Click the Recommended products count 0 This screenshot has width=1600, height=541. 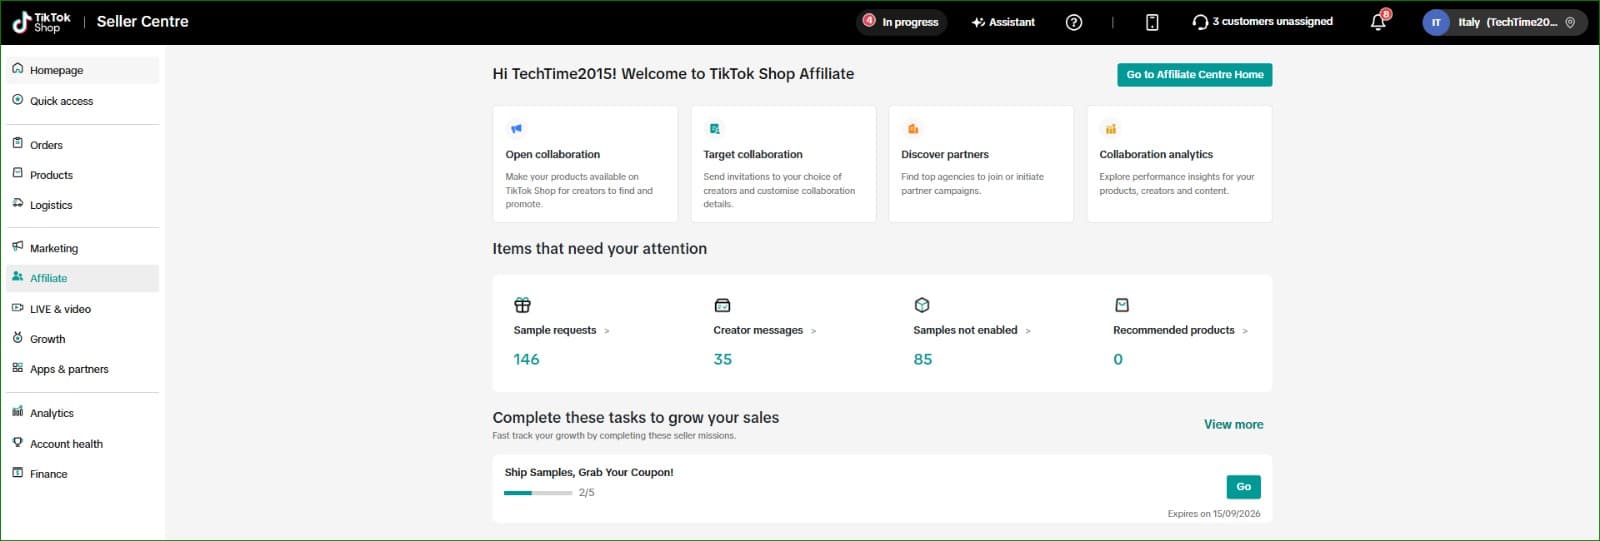point(1118,359)
